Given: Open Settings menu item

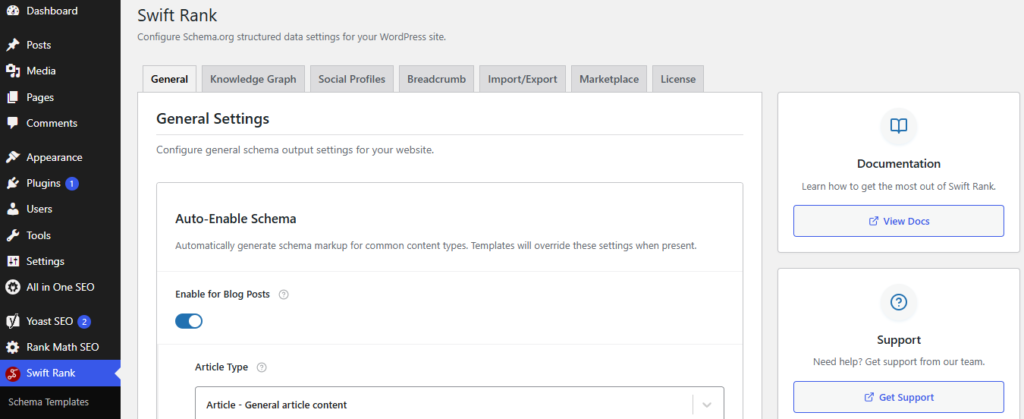Looking at the screenshot, I should [60, 262].
